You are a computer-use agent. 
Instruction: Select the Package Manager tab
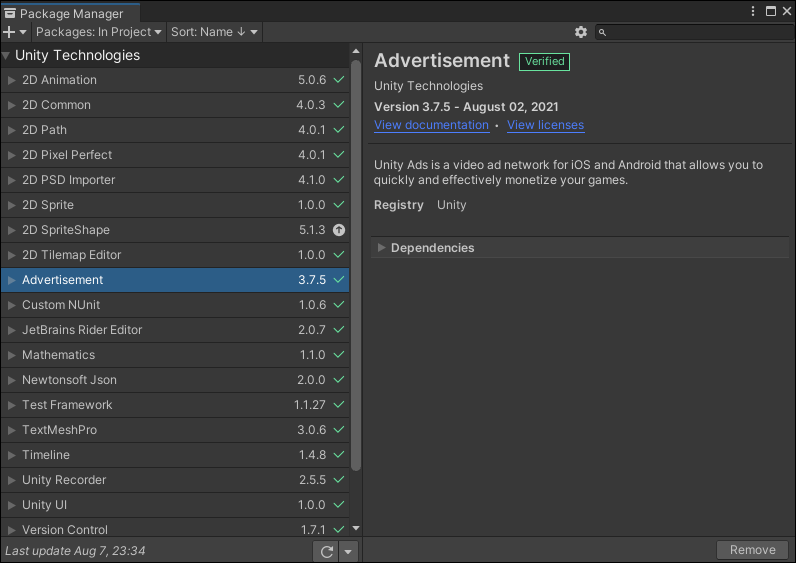(70, 13)
